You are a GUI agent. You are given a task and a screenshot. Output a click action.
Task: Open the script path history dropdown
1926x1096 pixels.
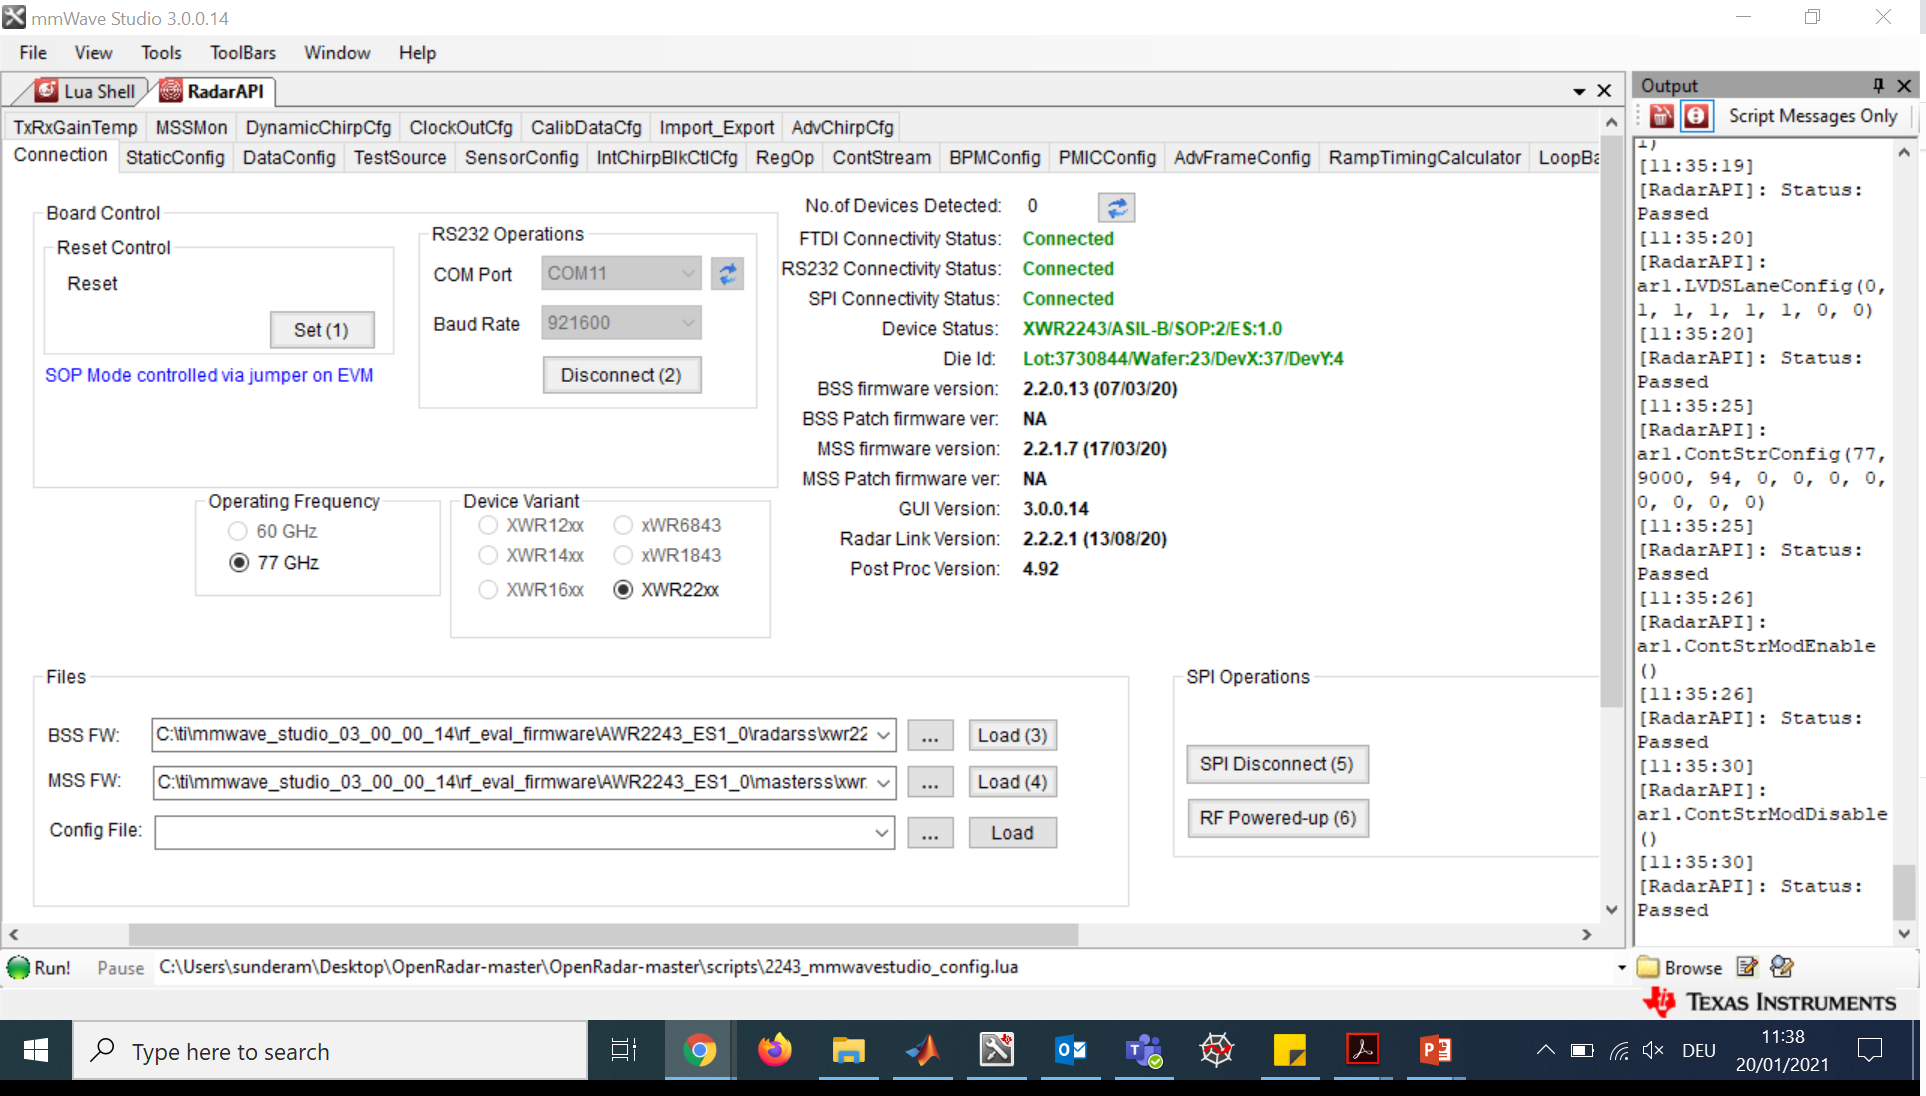click(x=1621, y=967)
